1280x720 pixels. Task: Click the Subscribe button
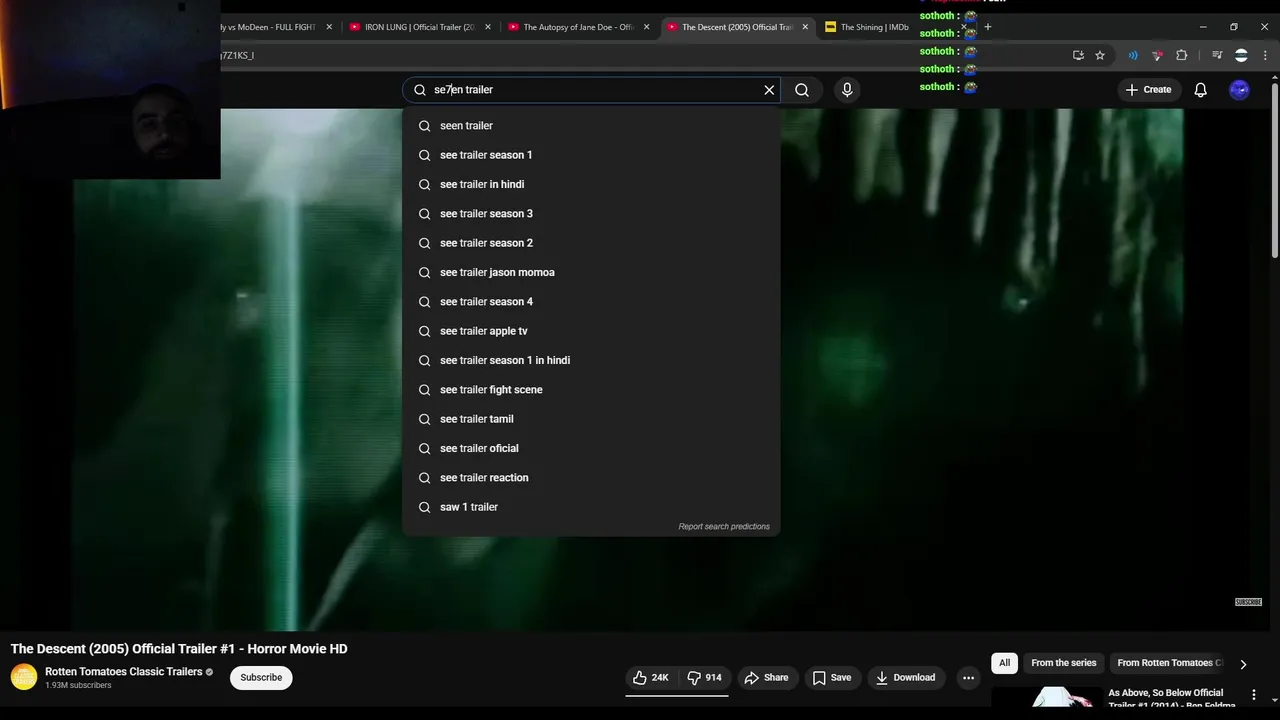coord(261,677)
